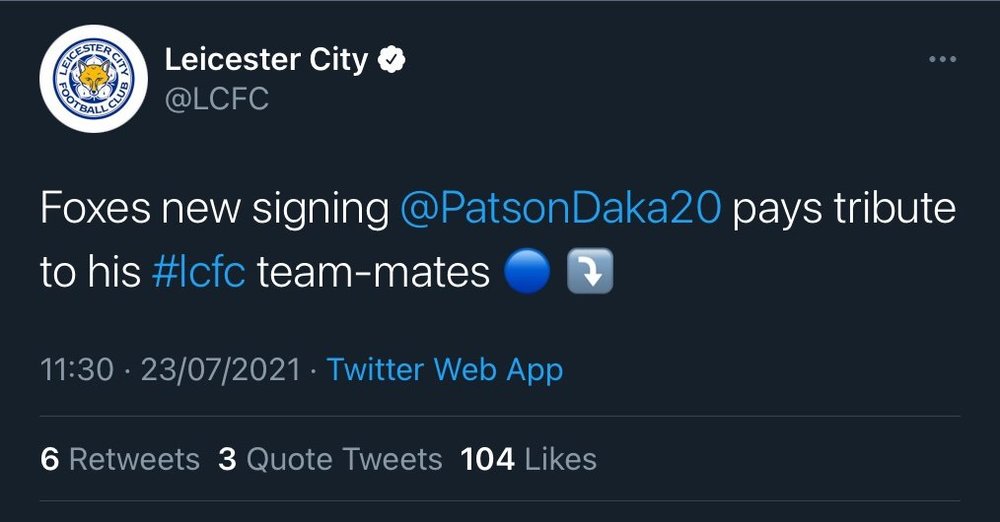The image size is (1000, 522).
Task: Open the #lcfc hashtag
Action: point(198,271)
